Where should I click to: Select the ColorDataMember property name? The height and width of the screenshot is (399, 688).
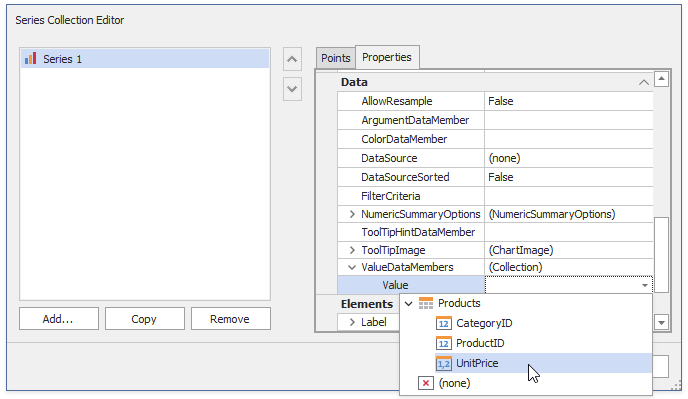[404, 139]
